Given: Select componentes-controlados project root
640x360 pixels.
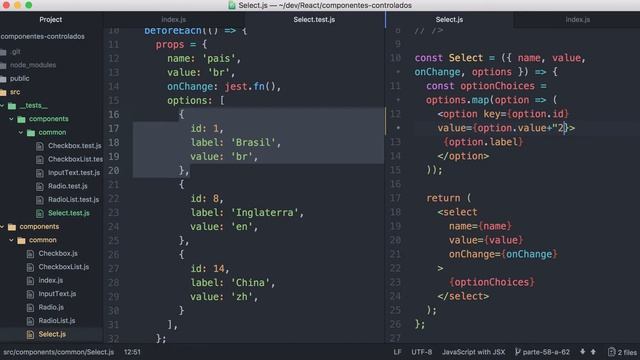Looking at the screenshot, I should click(42, 36).
